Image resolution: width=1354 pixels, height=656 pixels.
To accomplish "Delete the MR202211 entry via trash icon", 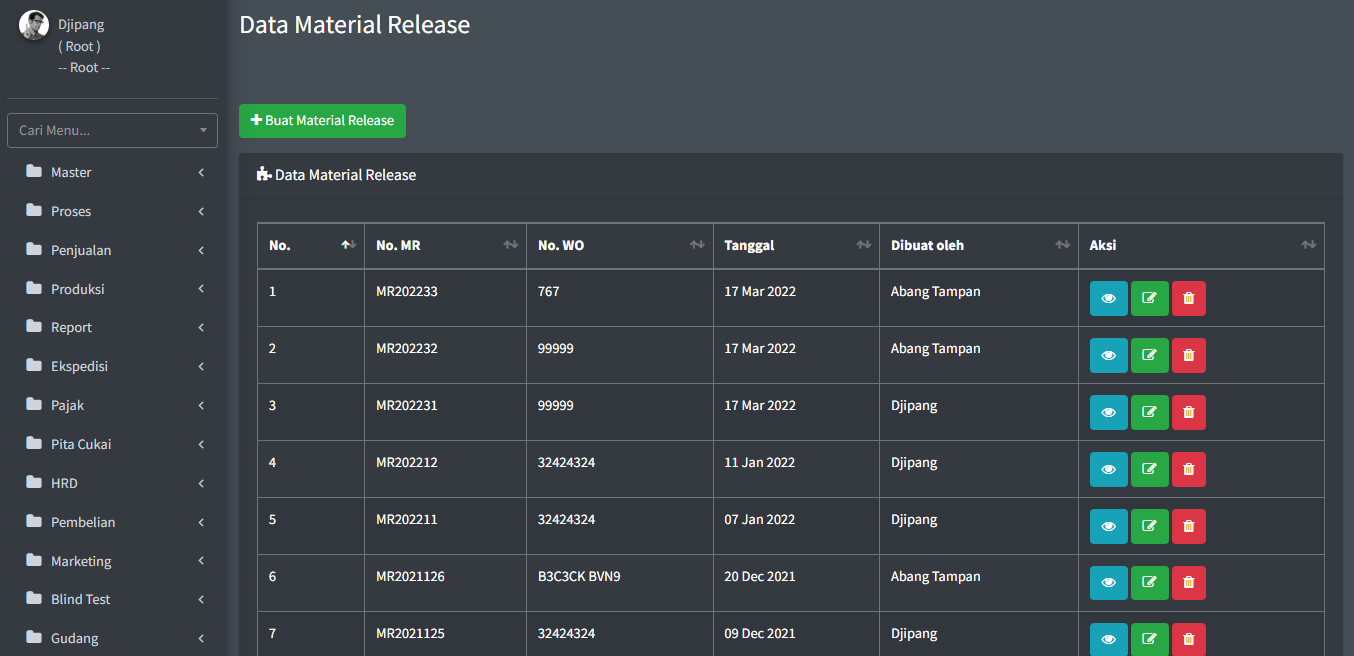I will (x=1188, y=526).
